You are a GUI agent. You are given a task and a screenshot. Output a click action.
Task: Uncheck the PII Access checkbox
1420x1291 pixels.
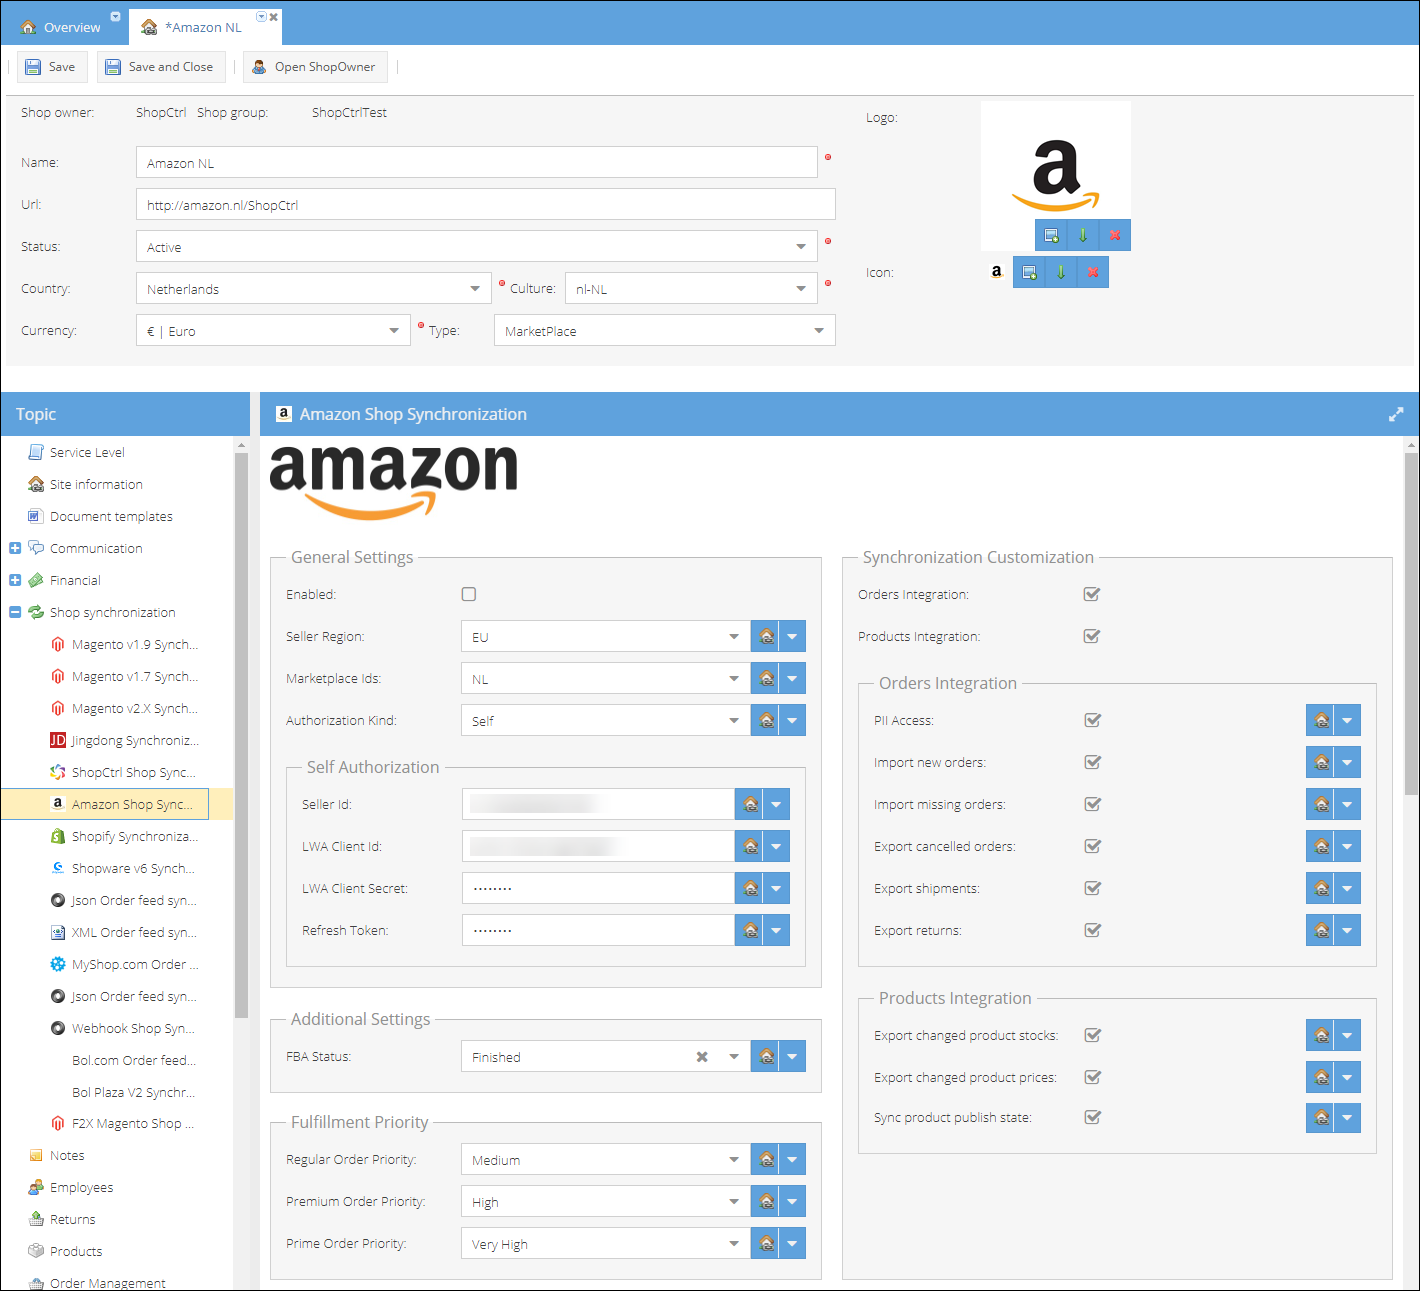point(1093,720)
